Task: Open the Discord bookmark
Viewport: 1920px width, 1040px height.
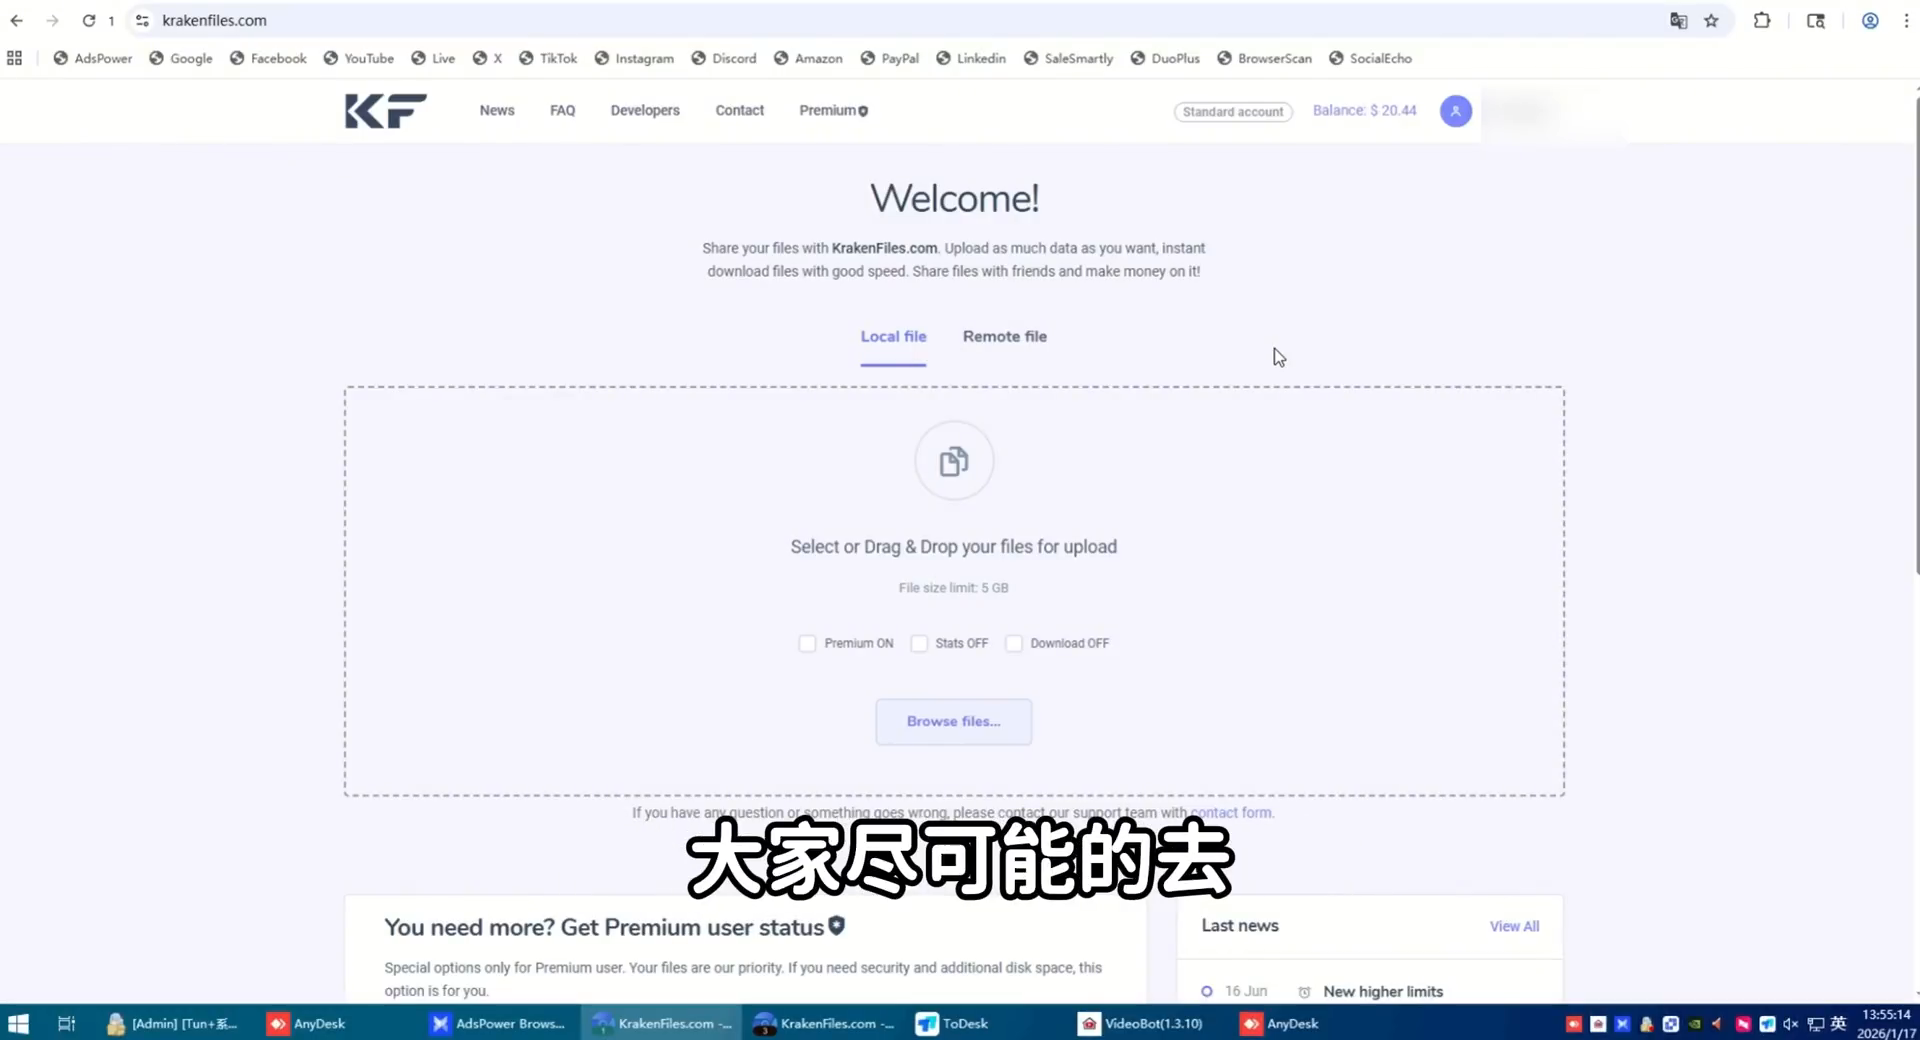Action: (x=724, y=58)
